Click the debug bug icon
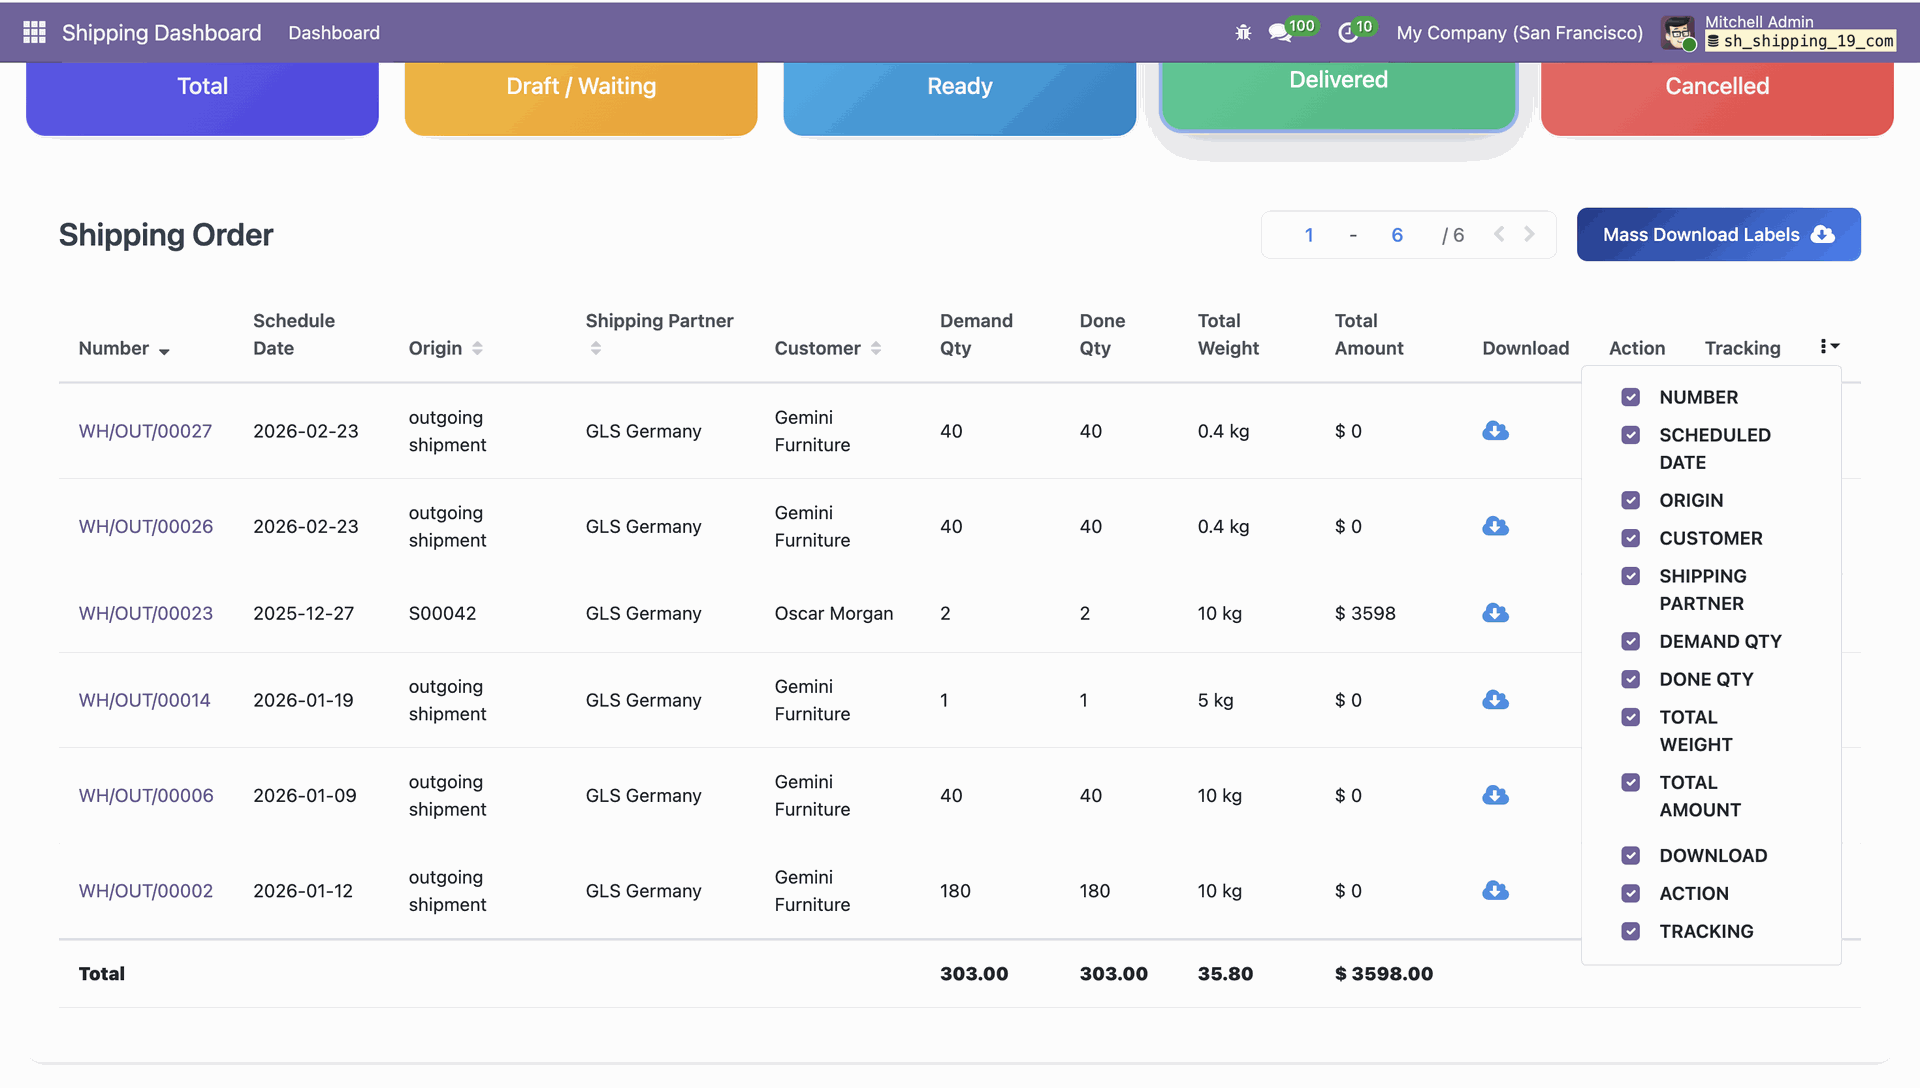1920x1088 pixels. pyautogui.click(x=1243, y=33)
